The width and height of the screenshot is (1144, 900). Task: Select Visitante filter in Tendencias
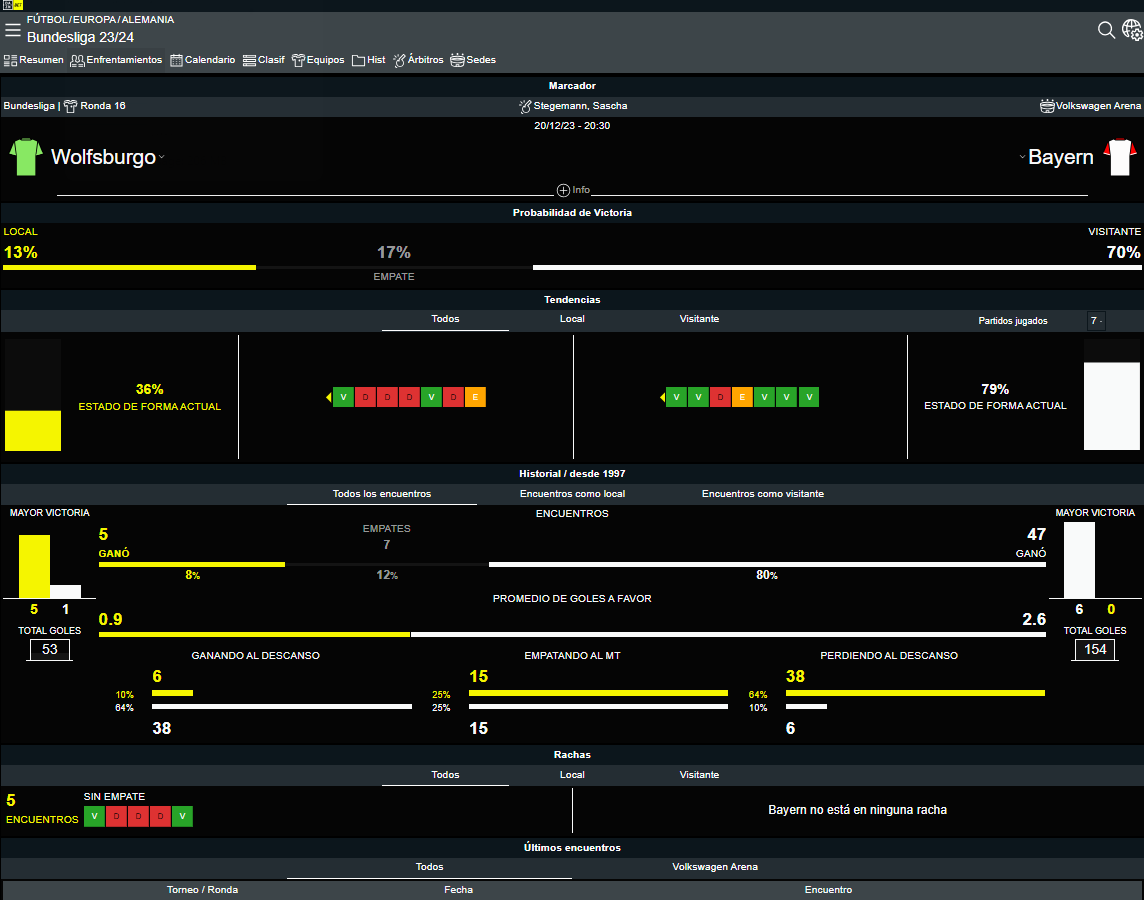(699, 319)
